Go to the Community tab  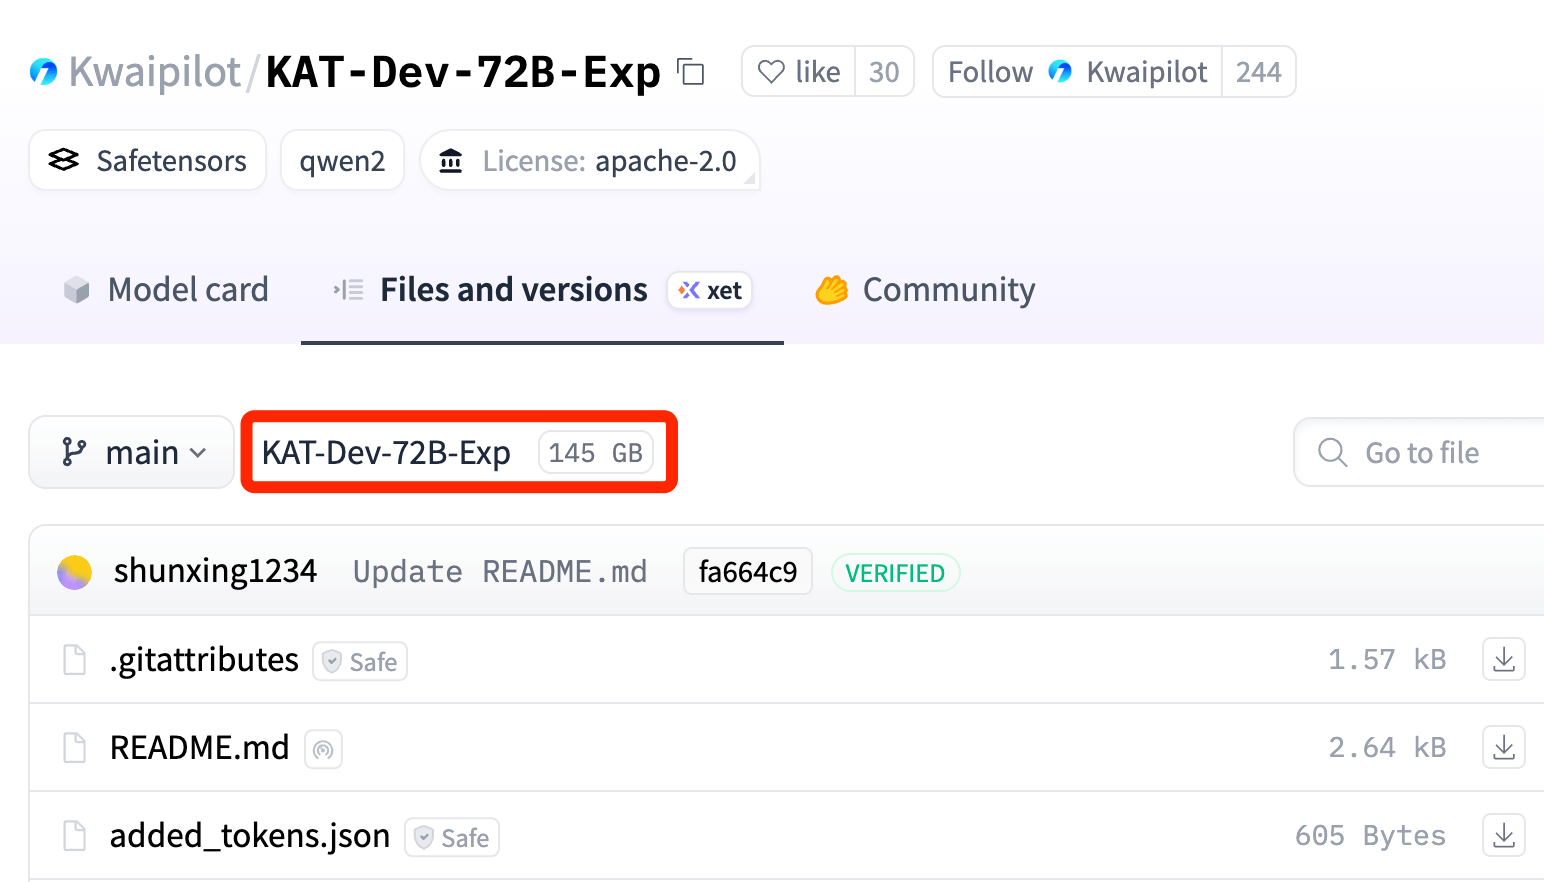(x=925, y=290)
